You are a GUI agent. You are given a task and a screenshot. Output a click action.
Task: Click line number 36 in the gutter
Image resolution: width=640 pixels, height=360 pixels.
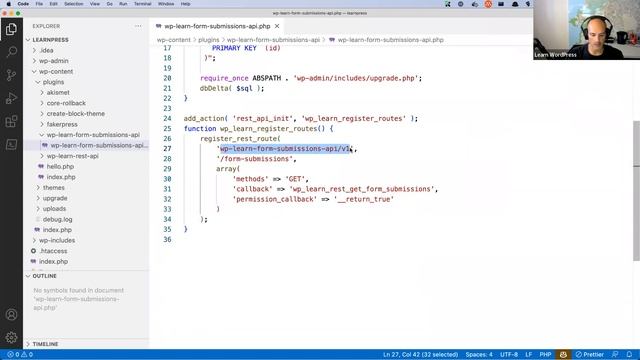pyautogui.click(x=167, y=240)
